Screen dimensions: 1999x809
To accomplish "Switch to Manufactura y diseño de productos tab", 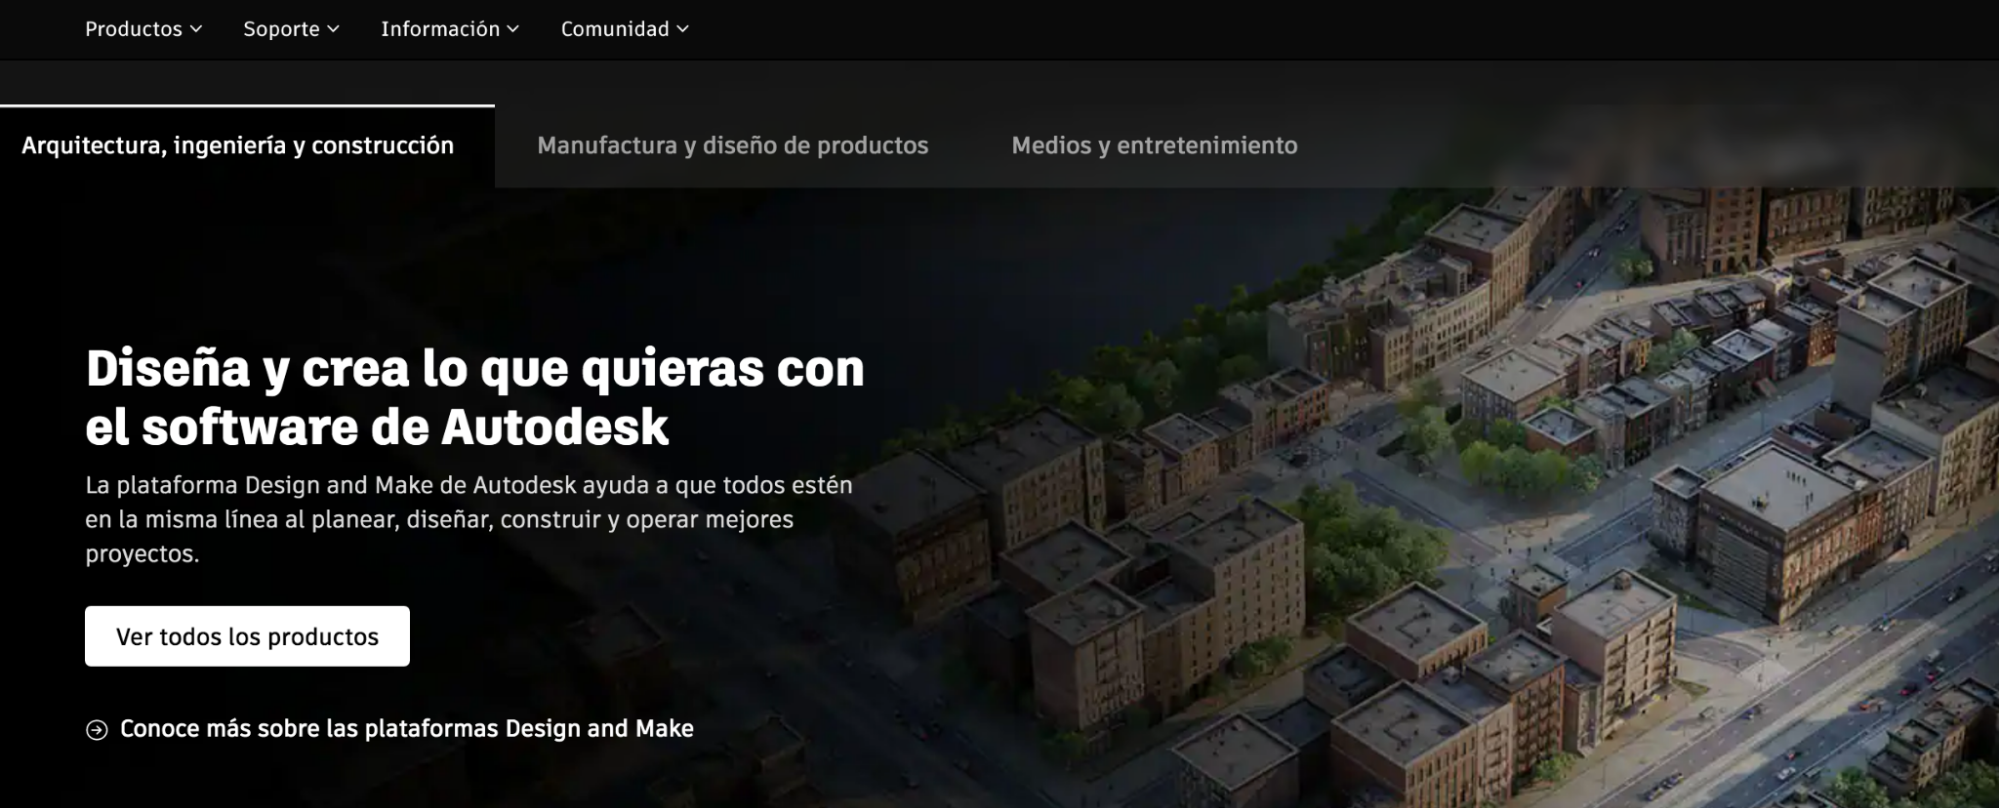I will 733,146.
